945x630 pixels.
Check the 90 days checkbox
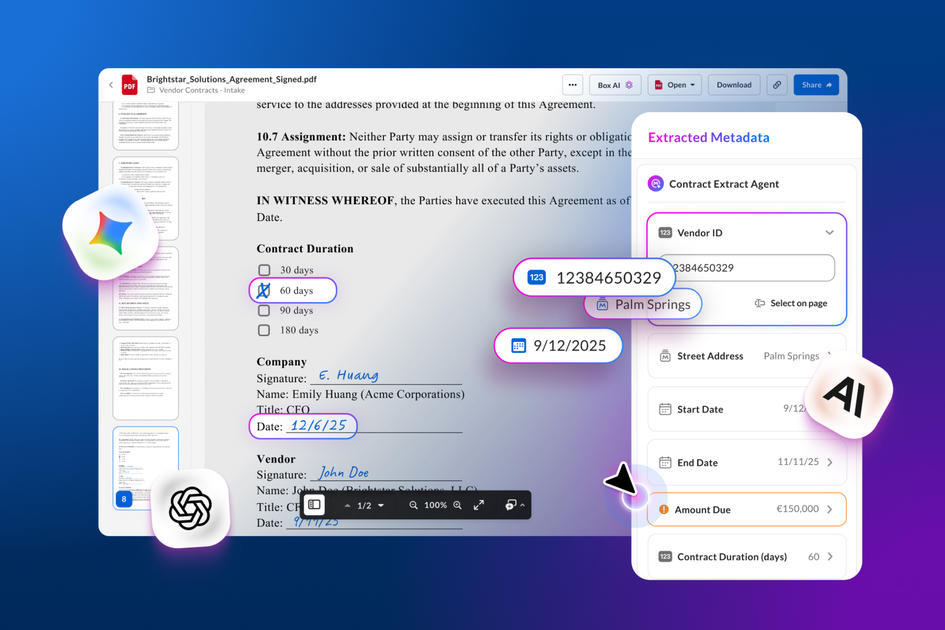click(x=264, y=310)
